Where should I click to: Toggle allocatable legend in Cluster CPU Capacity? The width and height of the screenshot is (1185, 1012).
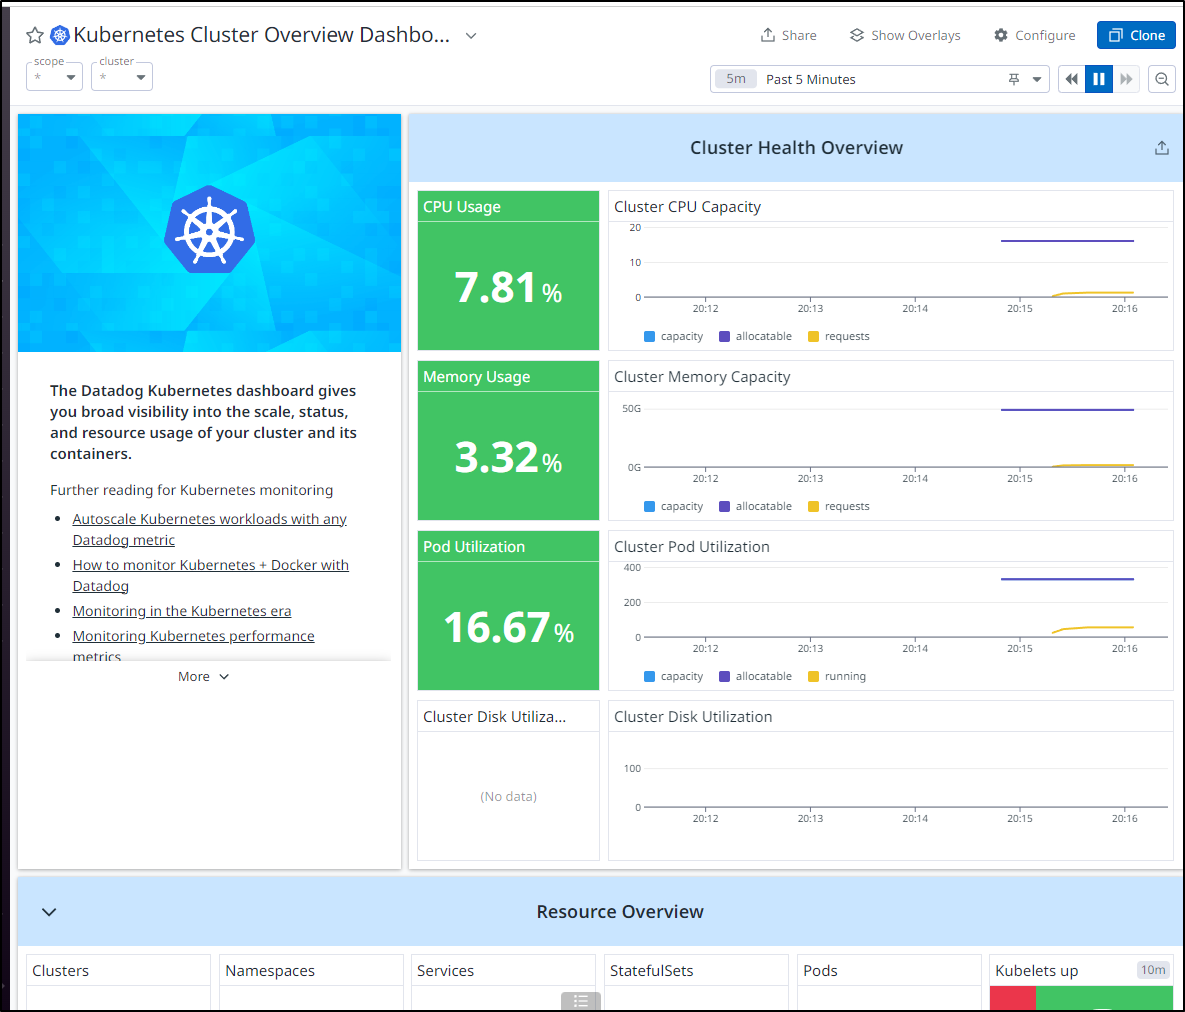pyautogui.click(x=756, y=336)
